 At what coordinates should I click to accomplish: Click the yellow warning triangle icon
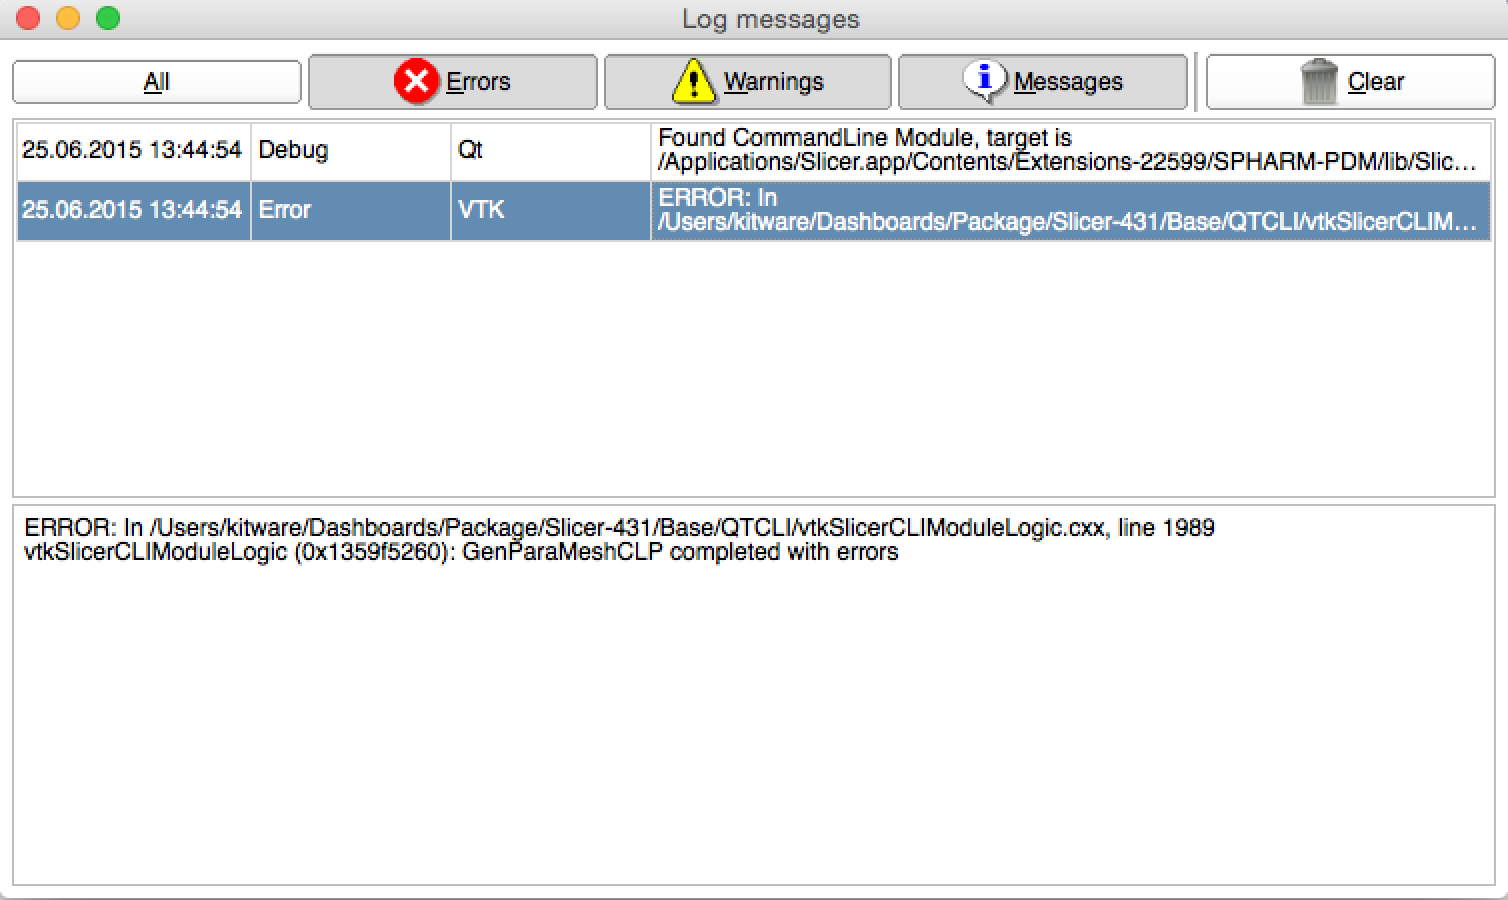coord(693,81)
